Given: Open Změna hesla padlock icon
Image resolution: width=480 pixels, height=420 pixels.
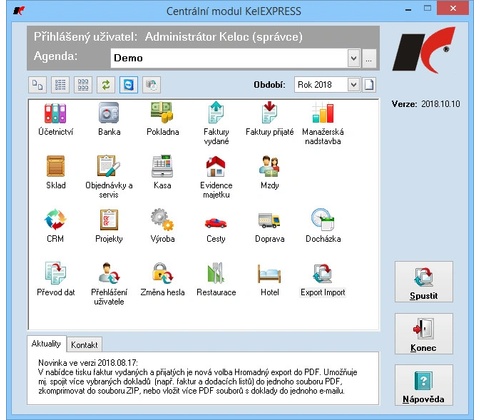Looking at the screenshot, I should 162,279.
